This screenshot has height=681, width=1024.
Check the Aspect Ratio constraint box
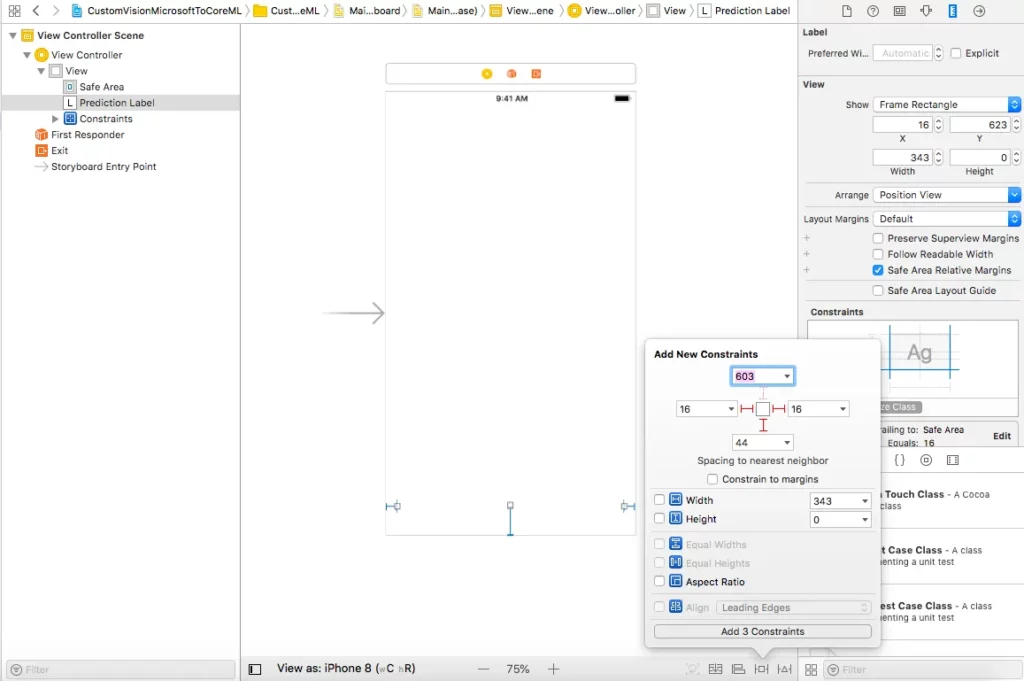pos(660,582)
